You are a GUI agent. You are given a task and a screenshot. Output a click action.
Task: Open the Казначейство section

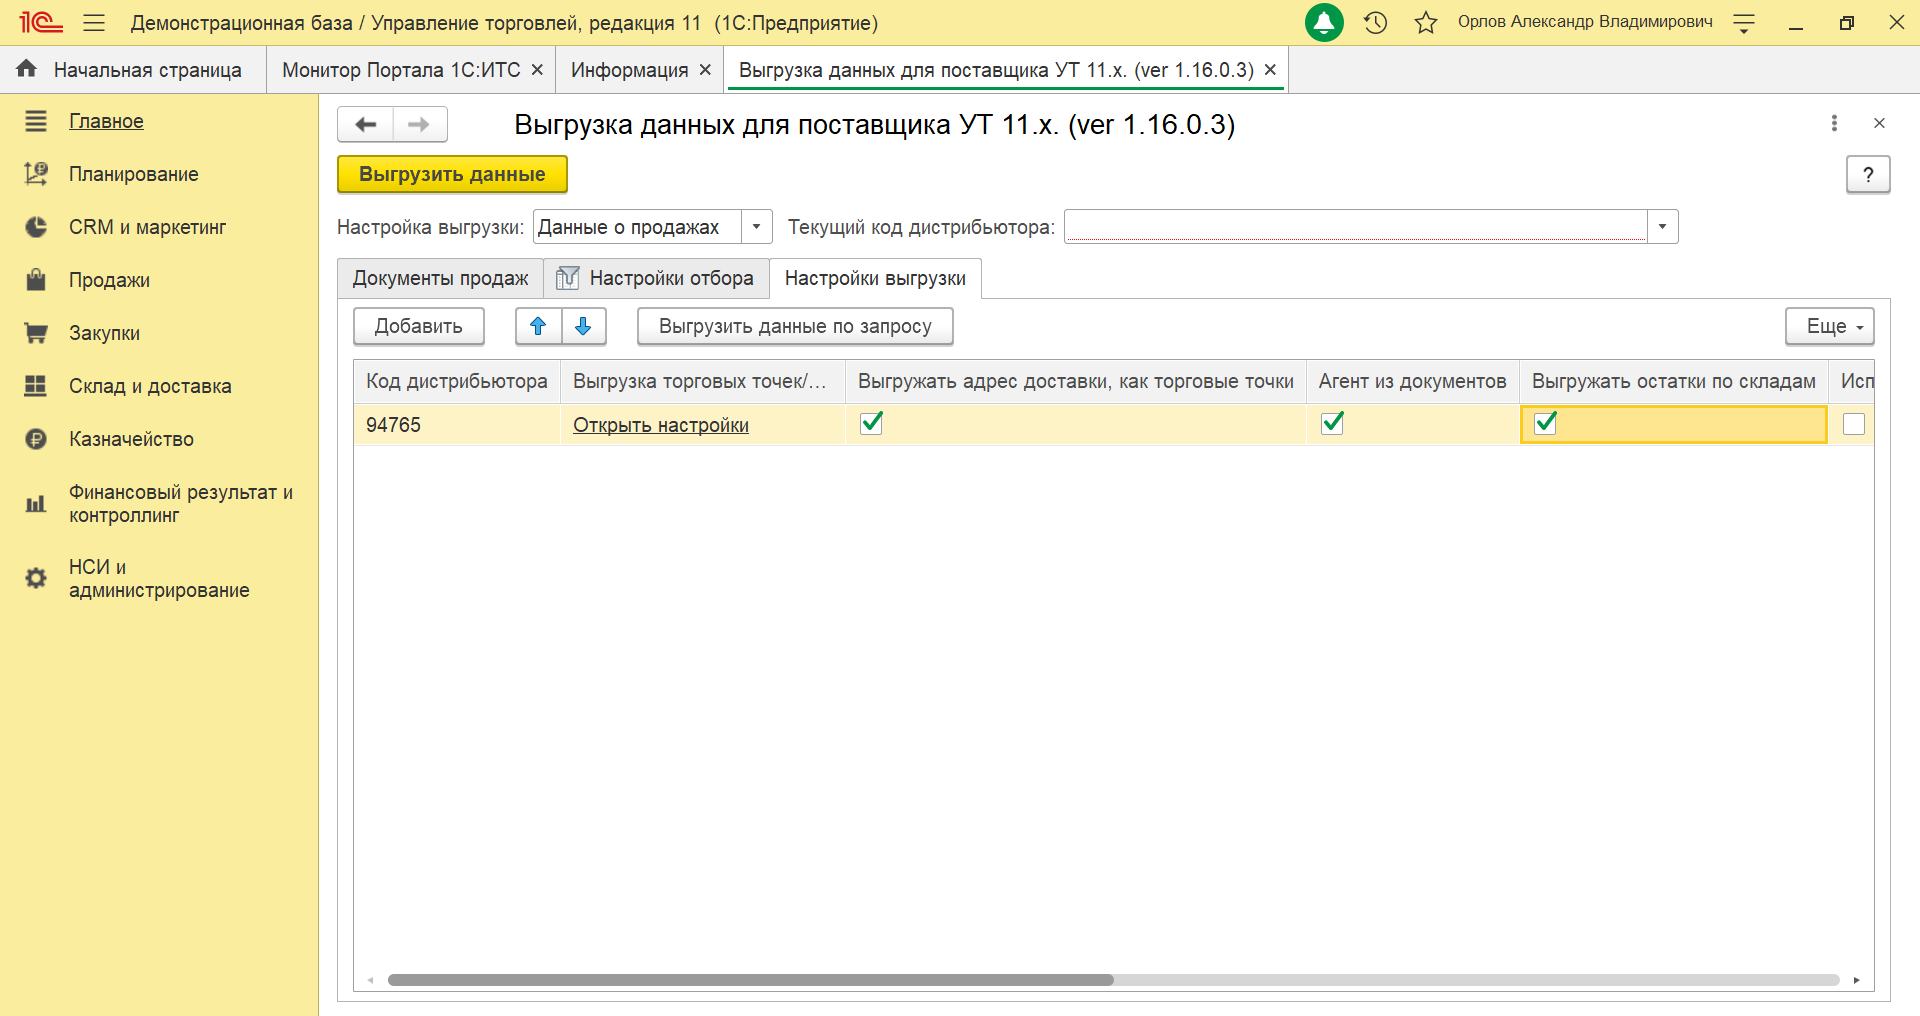point(131,439)
